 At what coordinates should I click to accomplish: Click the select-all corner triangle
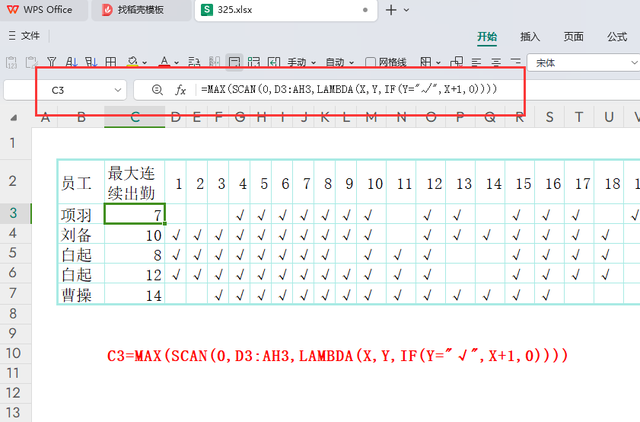[x=13, y=118]
